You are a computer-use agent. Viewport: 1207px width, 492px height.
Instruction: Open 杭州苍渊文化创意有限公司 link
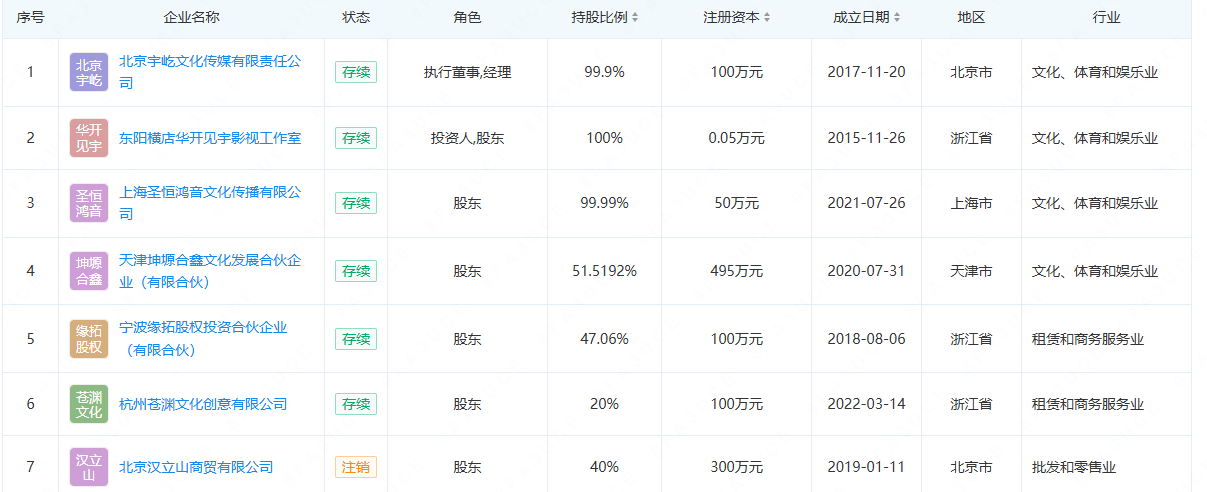coord(203,404)
